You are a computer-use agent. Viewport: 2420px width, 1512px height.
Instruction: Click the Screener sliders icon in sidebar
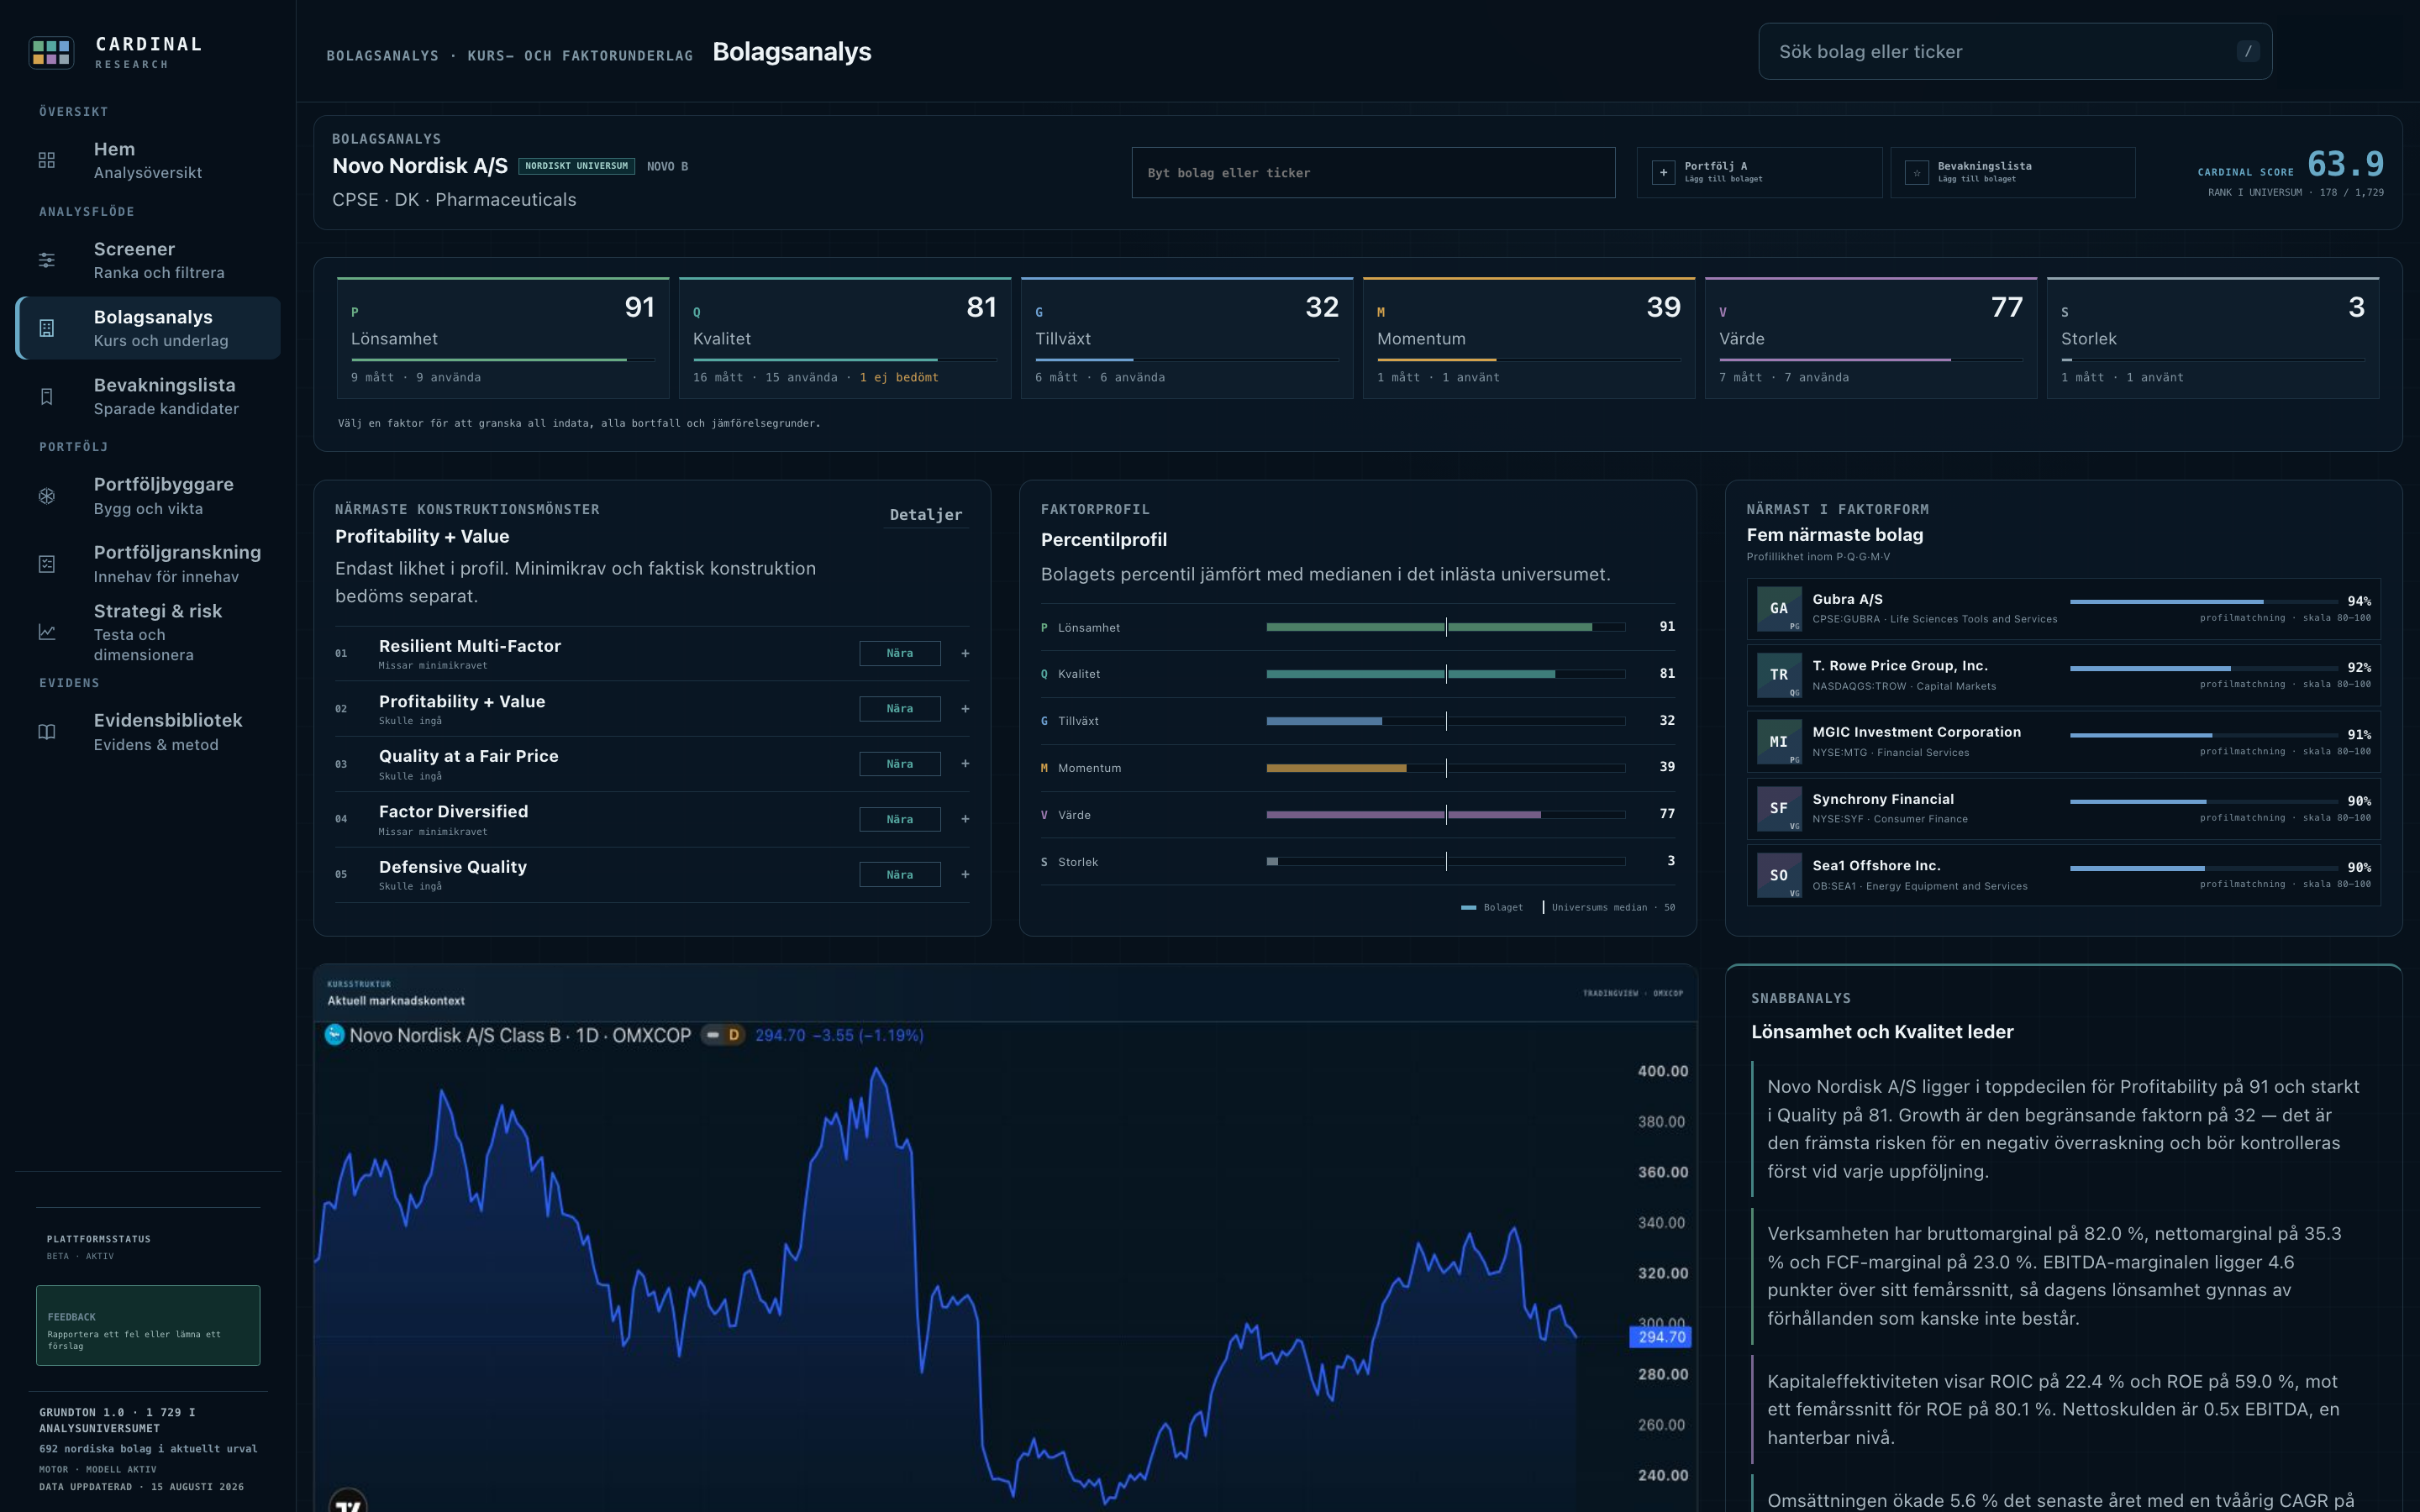tap(47, 260)
